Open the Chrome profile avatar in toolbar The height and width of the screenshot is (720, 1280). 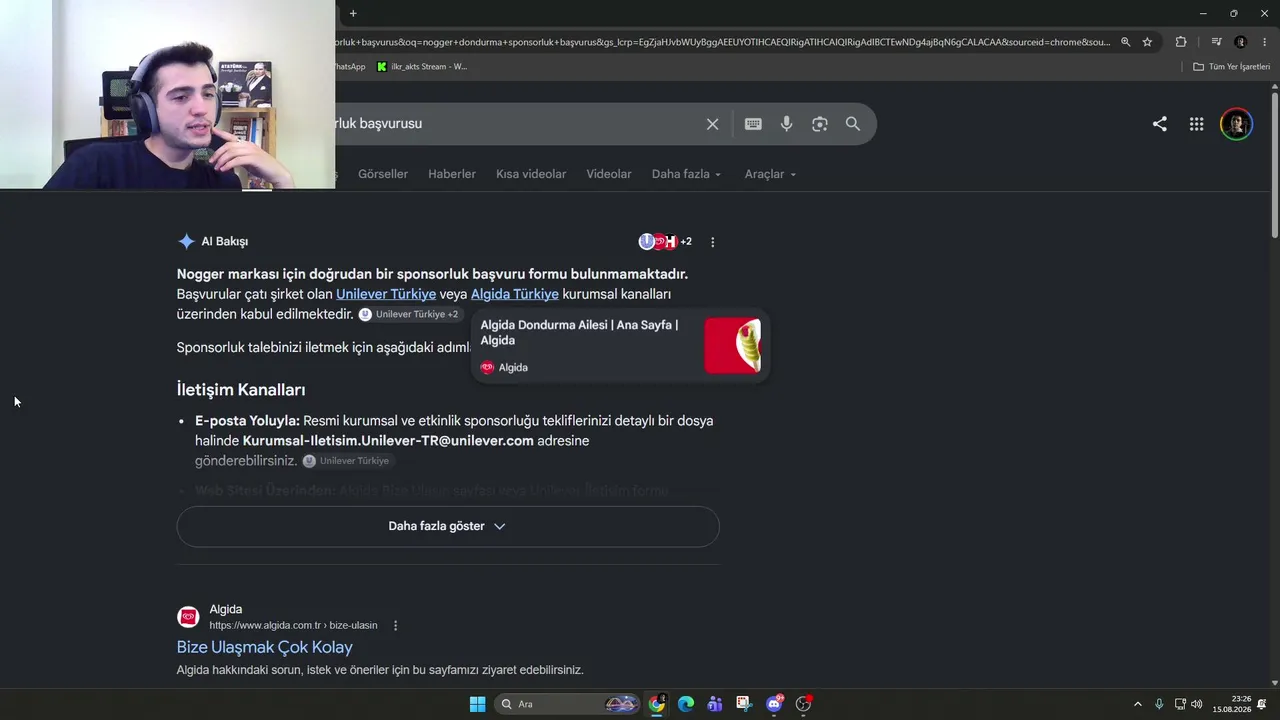click(x=1241, y=42)
